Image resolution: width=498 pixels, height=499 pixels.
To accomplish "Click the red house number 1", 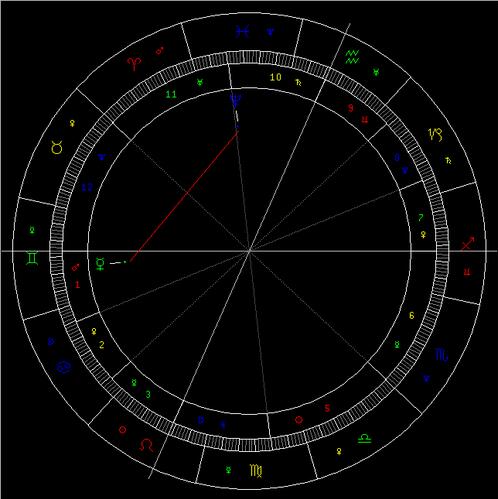I will 77,284.
